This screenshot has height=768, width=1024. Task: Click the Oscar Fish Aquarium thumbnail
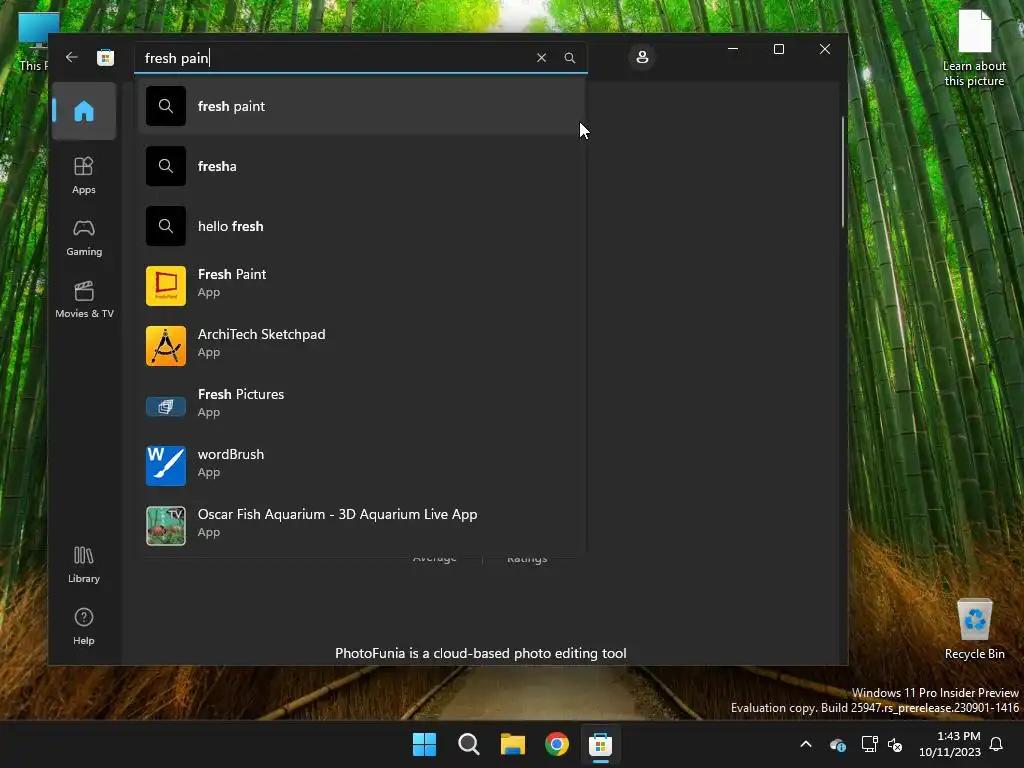(x=166, y=526)
